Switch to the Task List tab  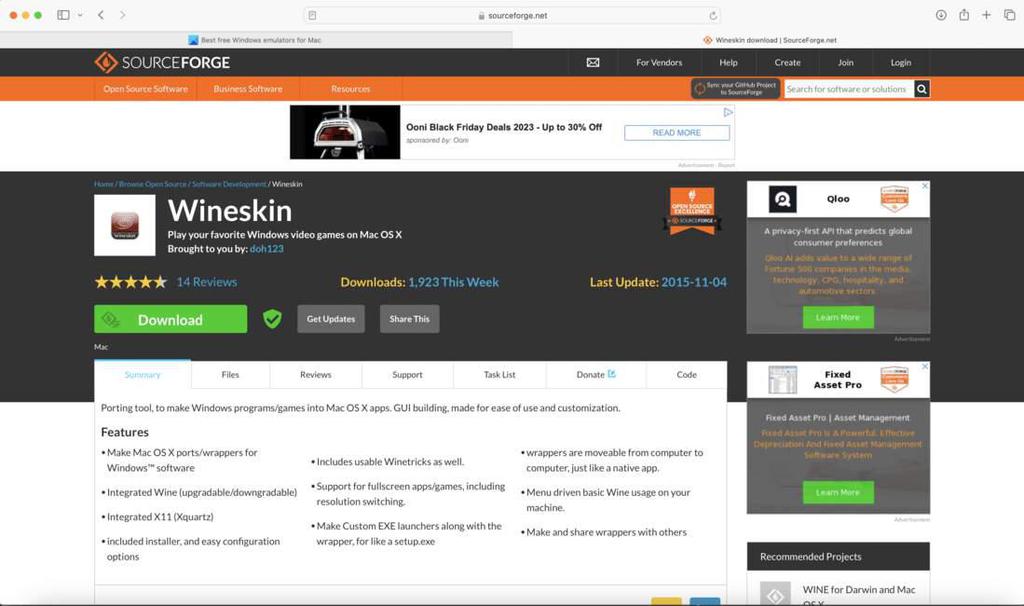pyautogui.click(x=500, y=375)
